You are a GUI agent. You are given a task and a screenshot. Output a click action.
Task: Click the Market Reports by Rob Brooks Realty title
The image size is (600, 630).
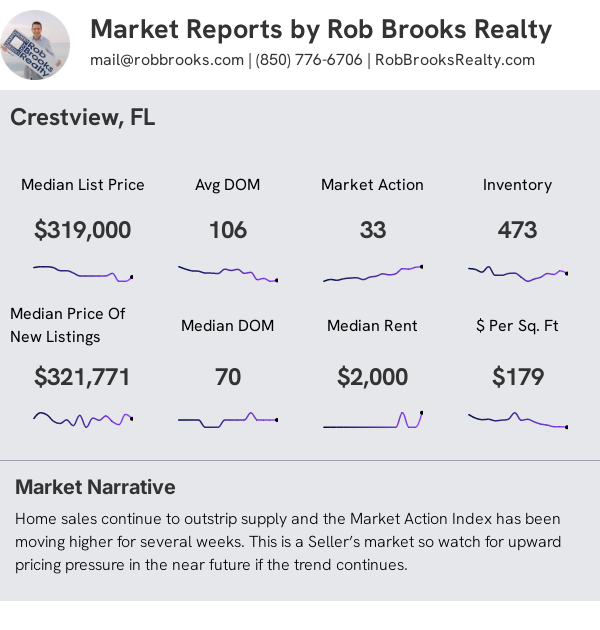coord(321,29)
